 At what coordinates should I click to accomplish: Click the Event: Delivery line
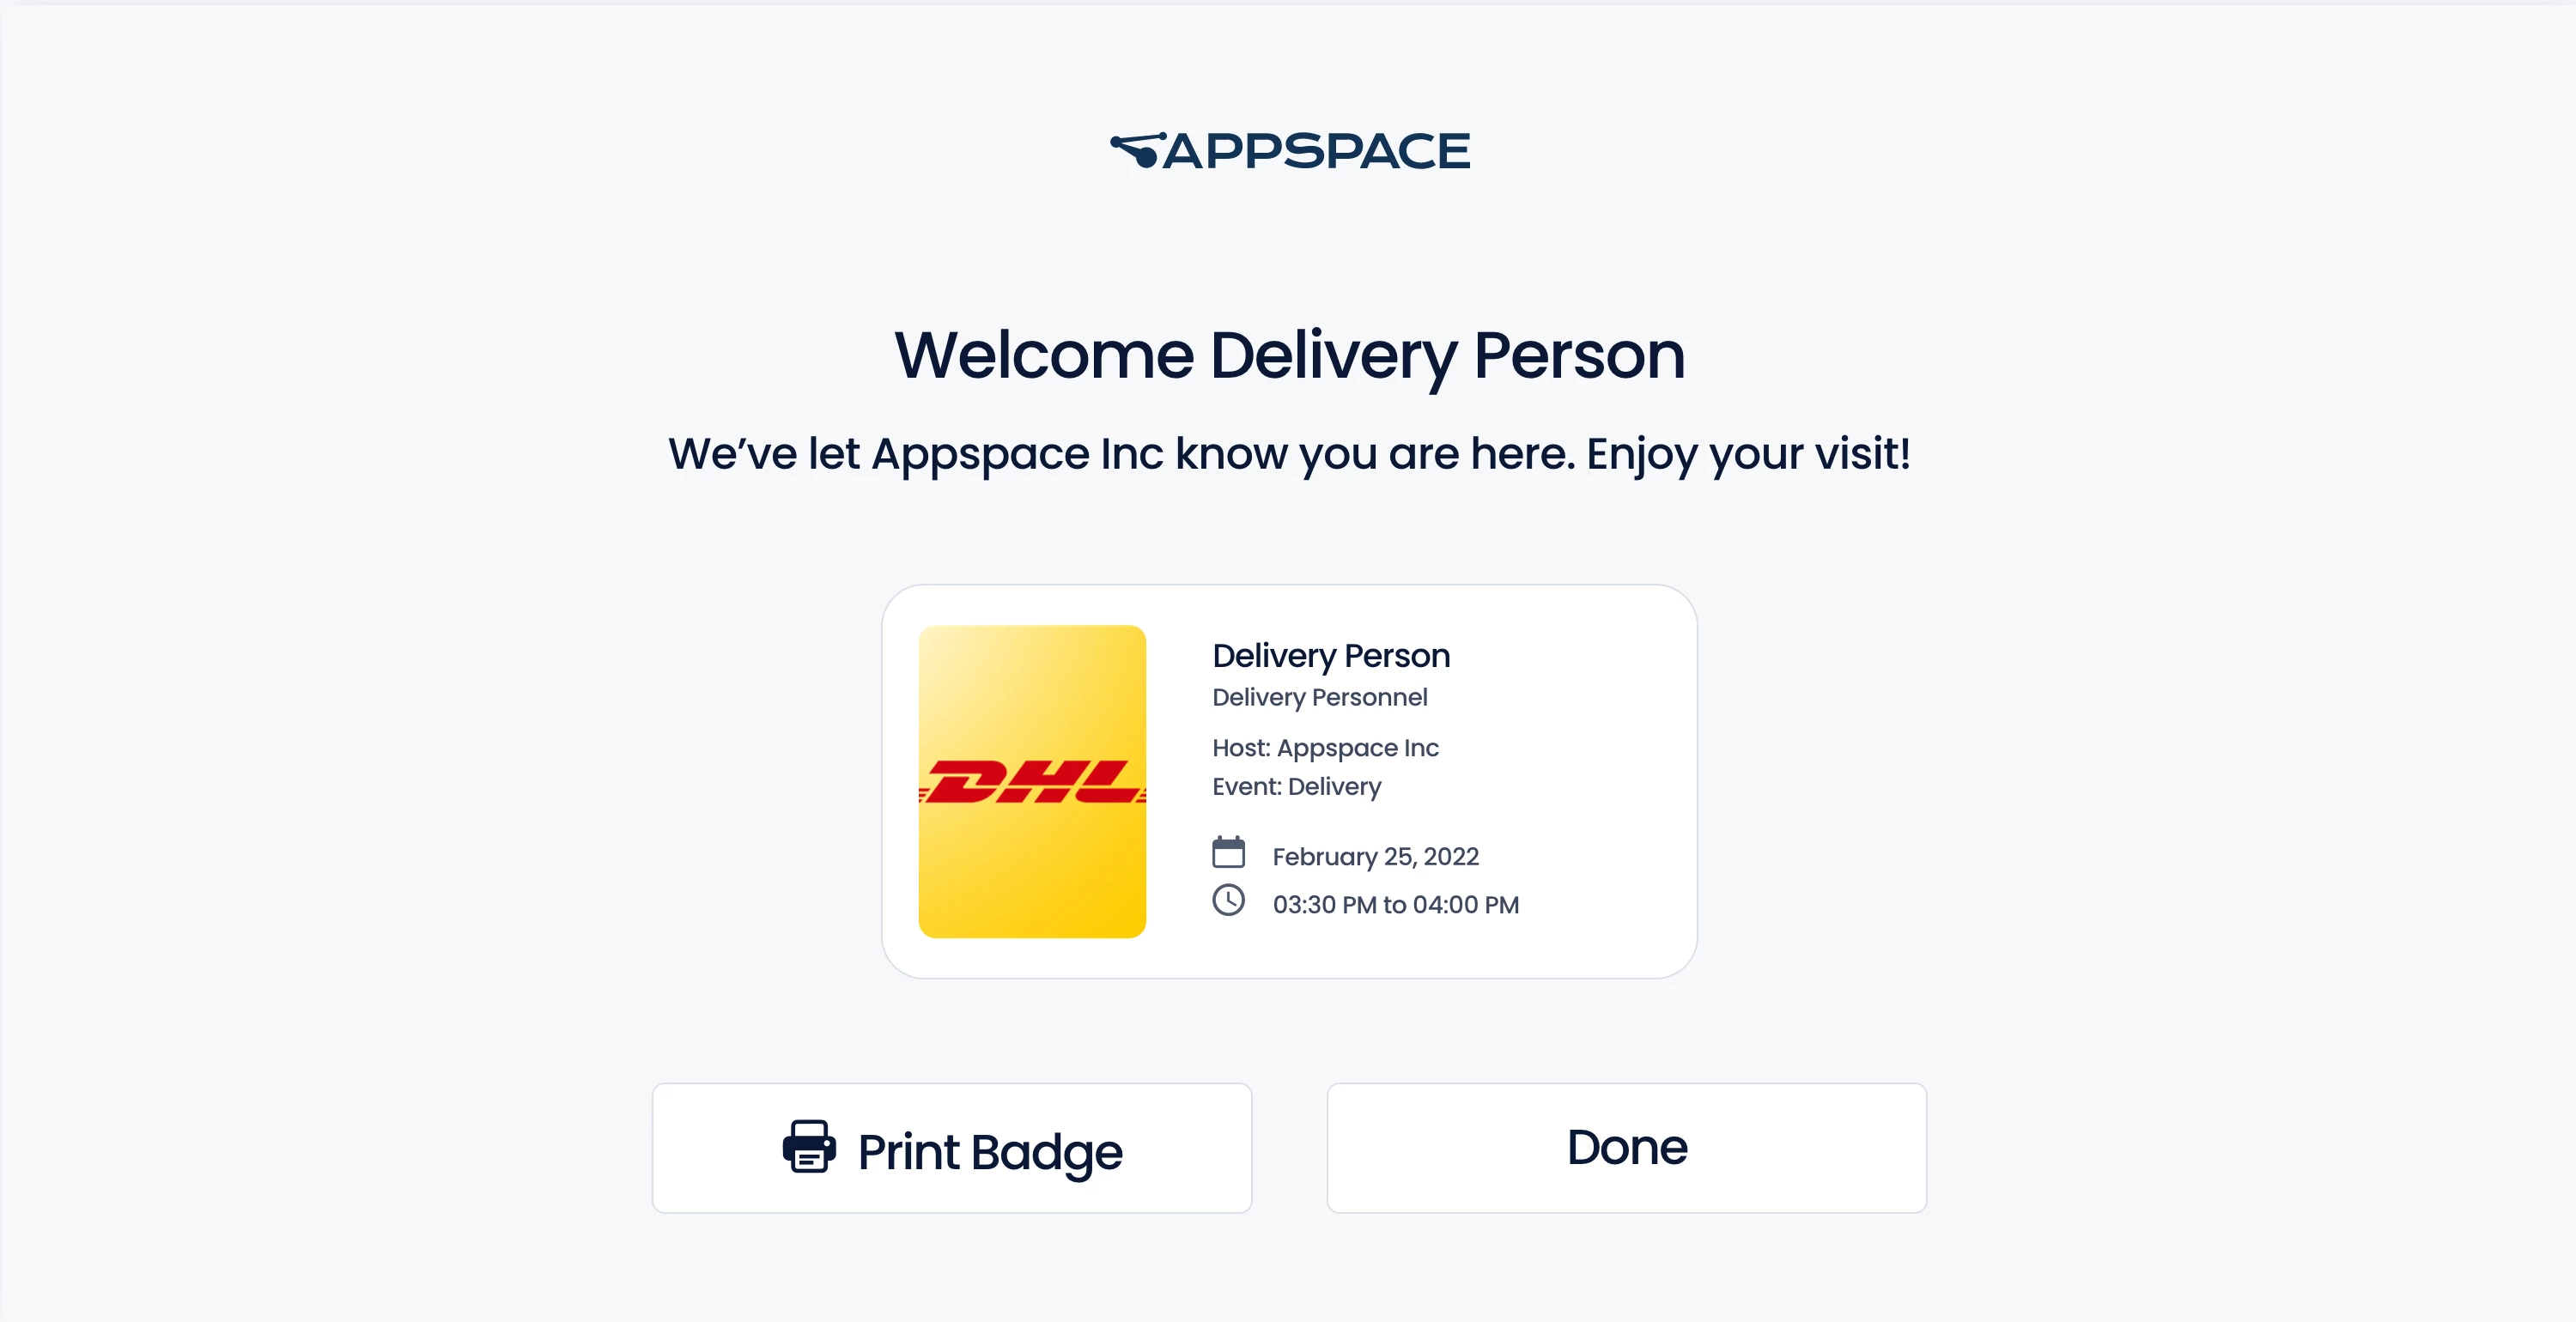1296,787
